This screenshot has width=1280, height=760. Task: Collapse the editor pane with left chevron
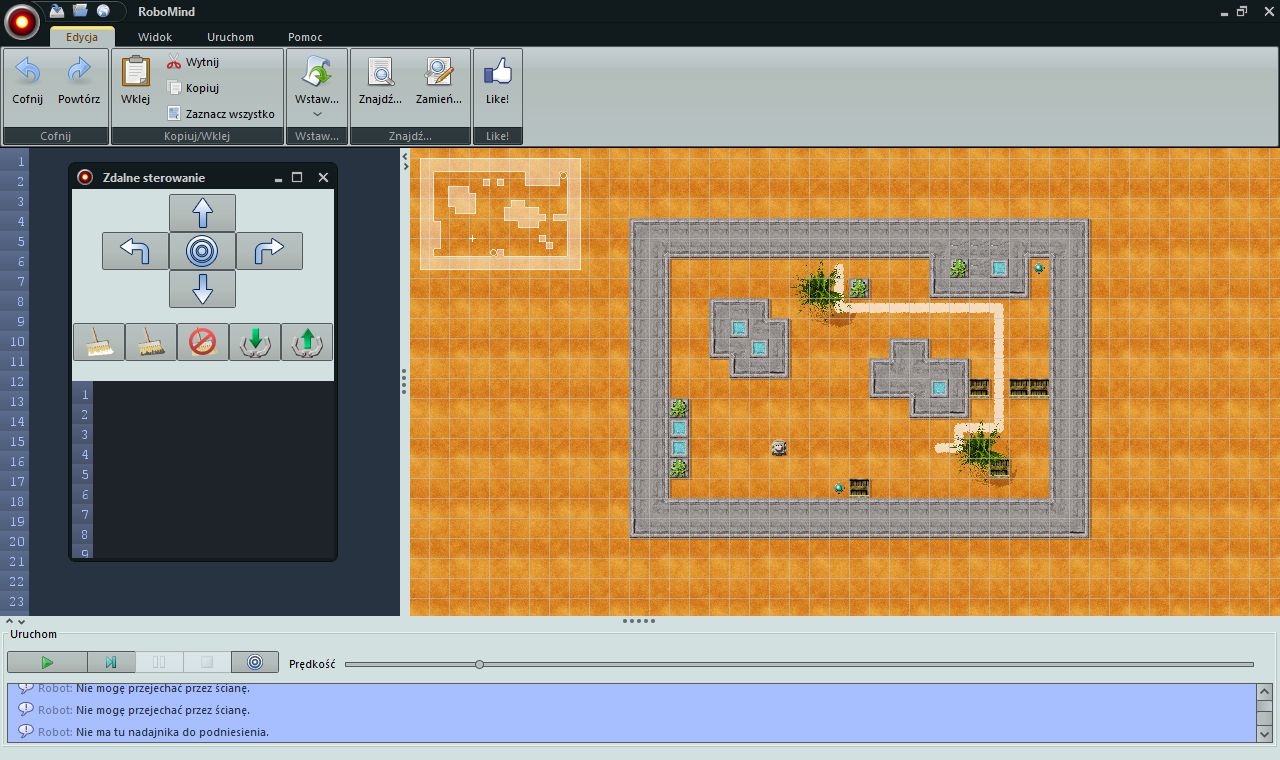pyautogui.click(x=405, y=155)
